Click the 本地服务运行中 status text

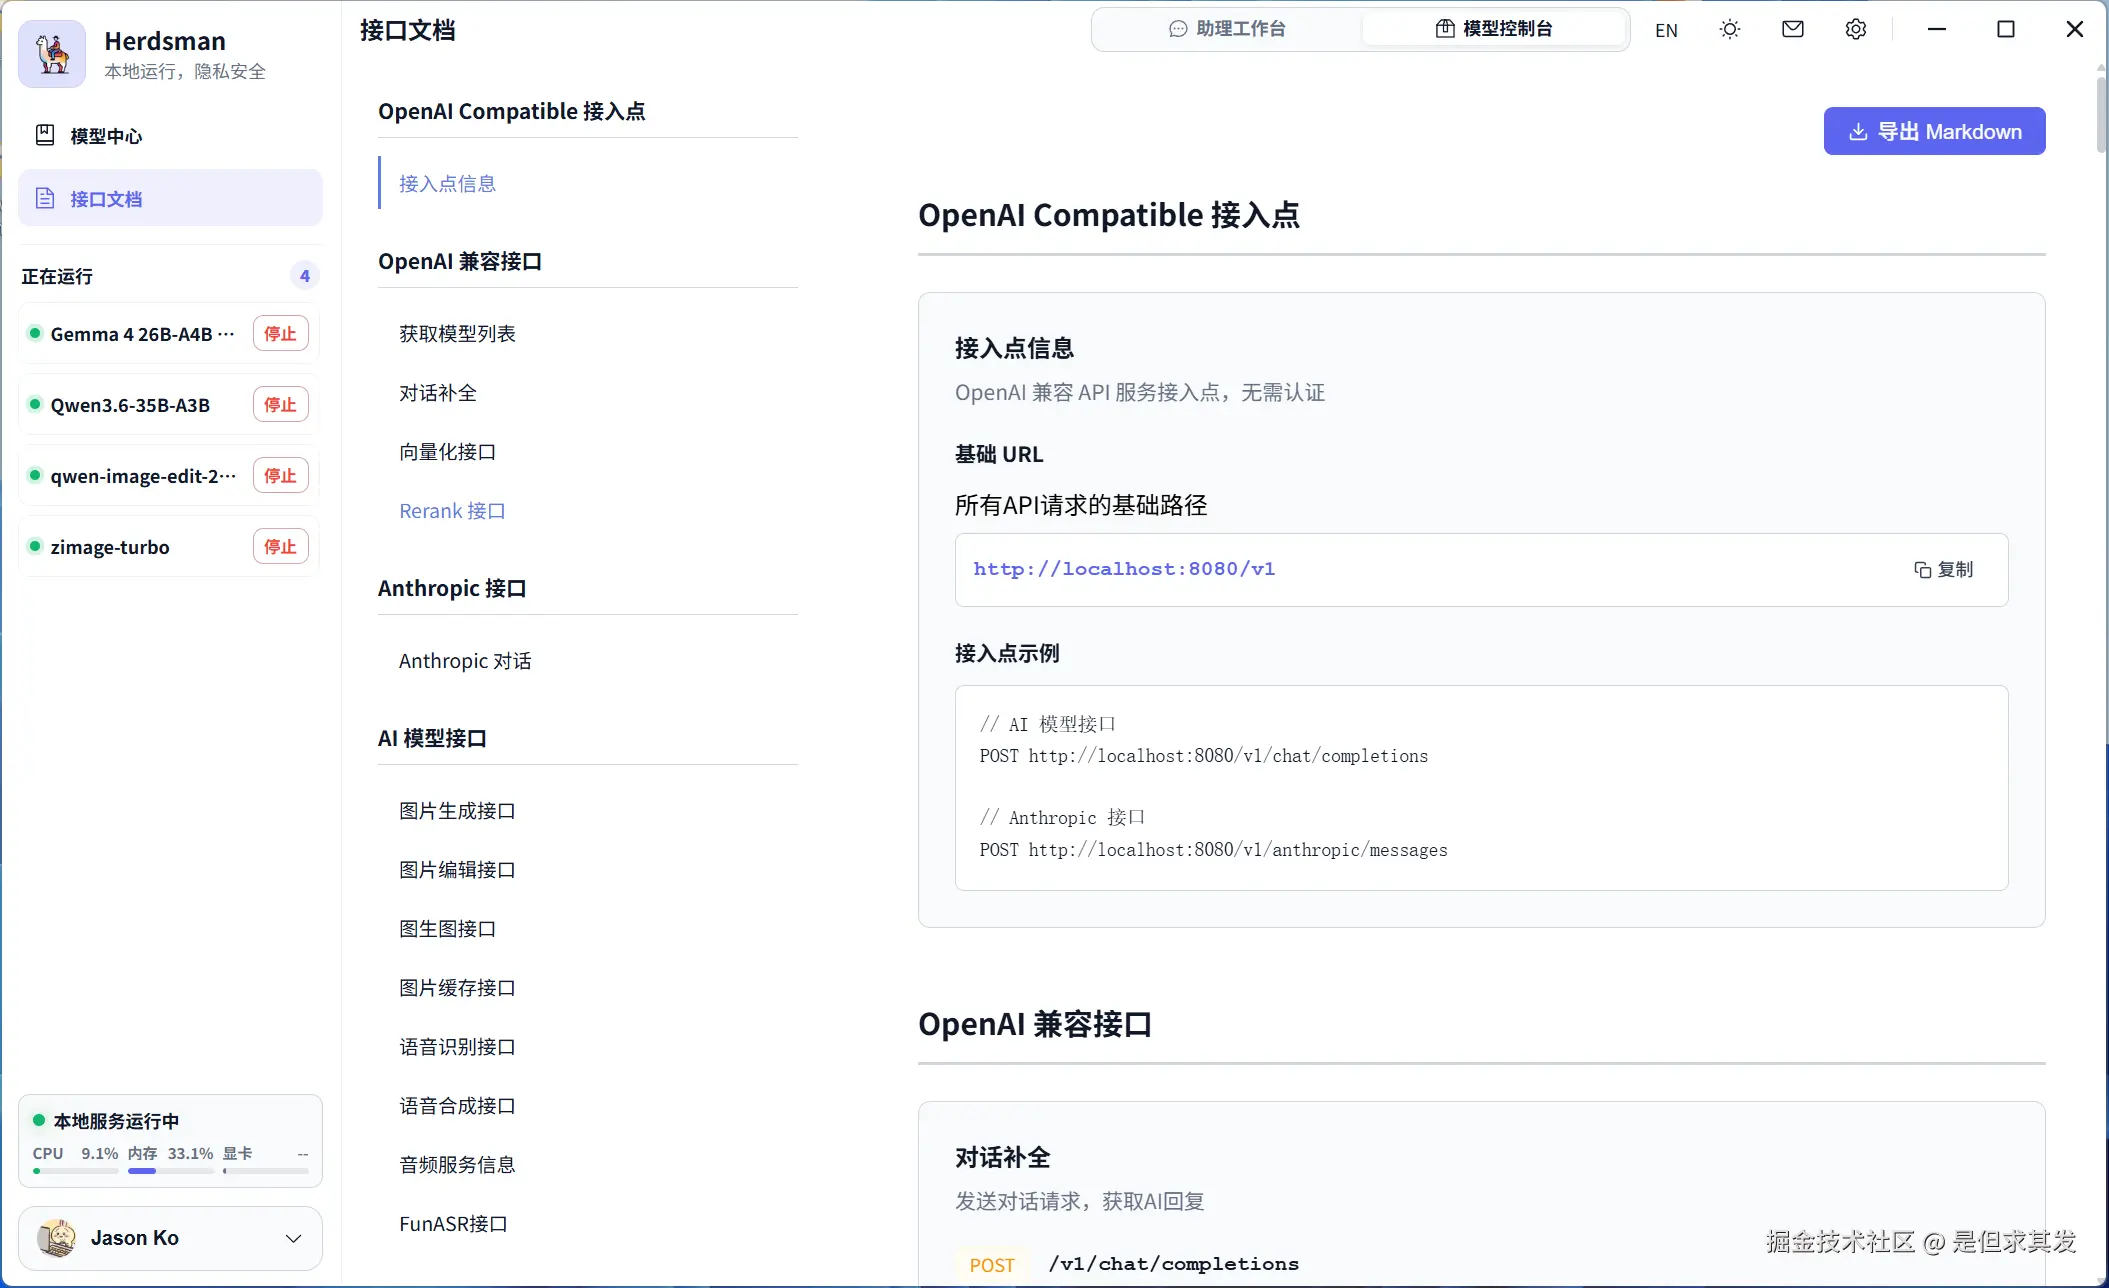[116, 1121]
